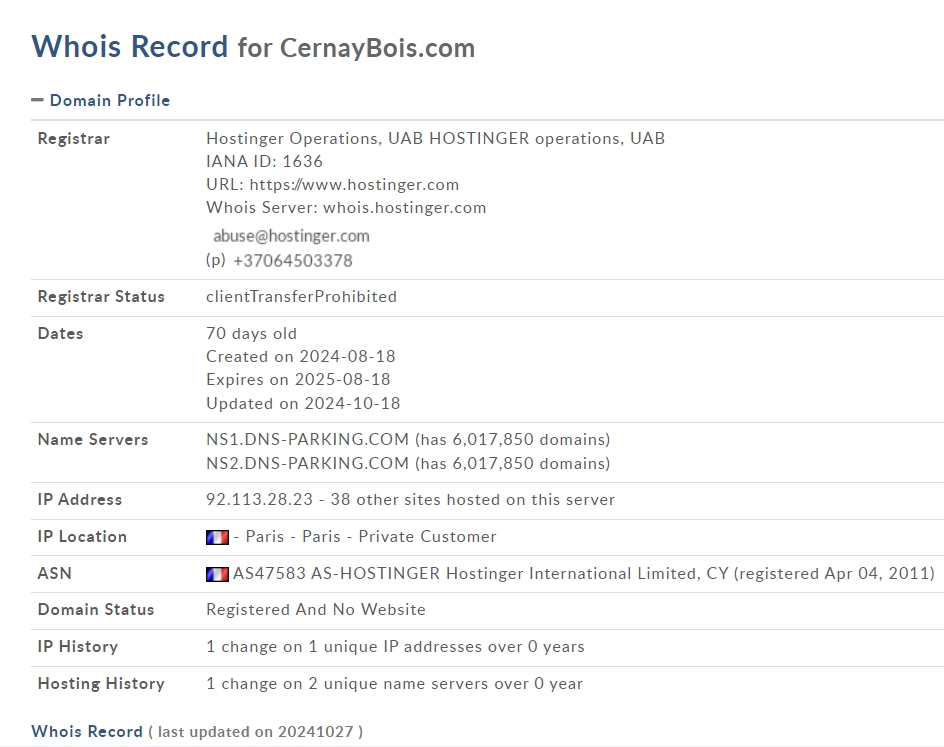Click the Hosting History name servers summary
This screenshot has width=944, height=747.
tap(394, 684)
